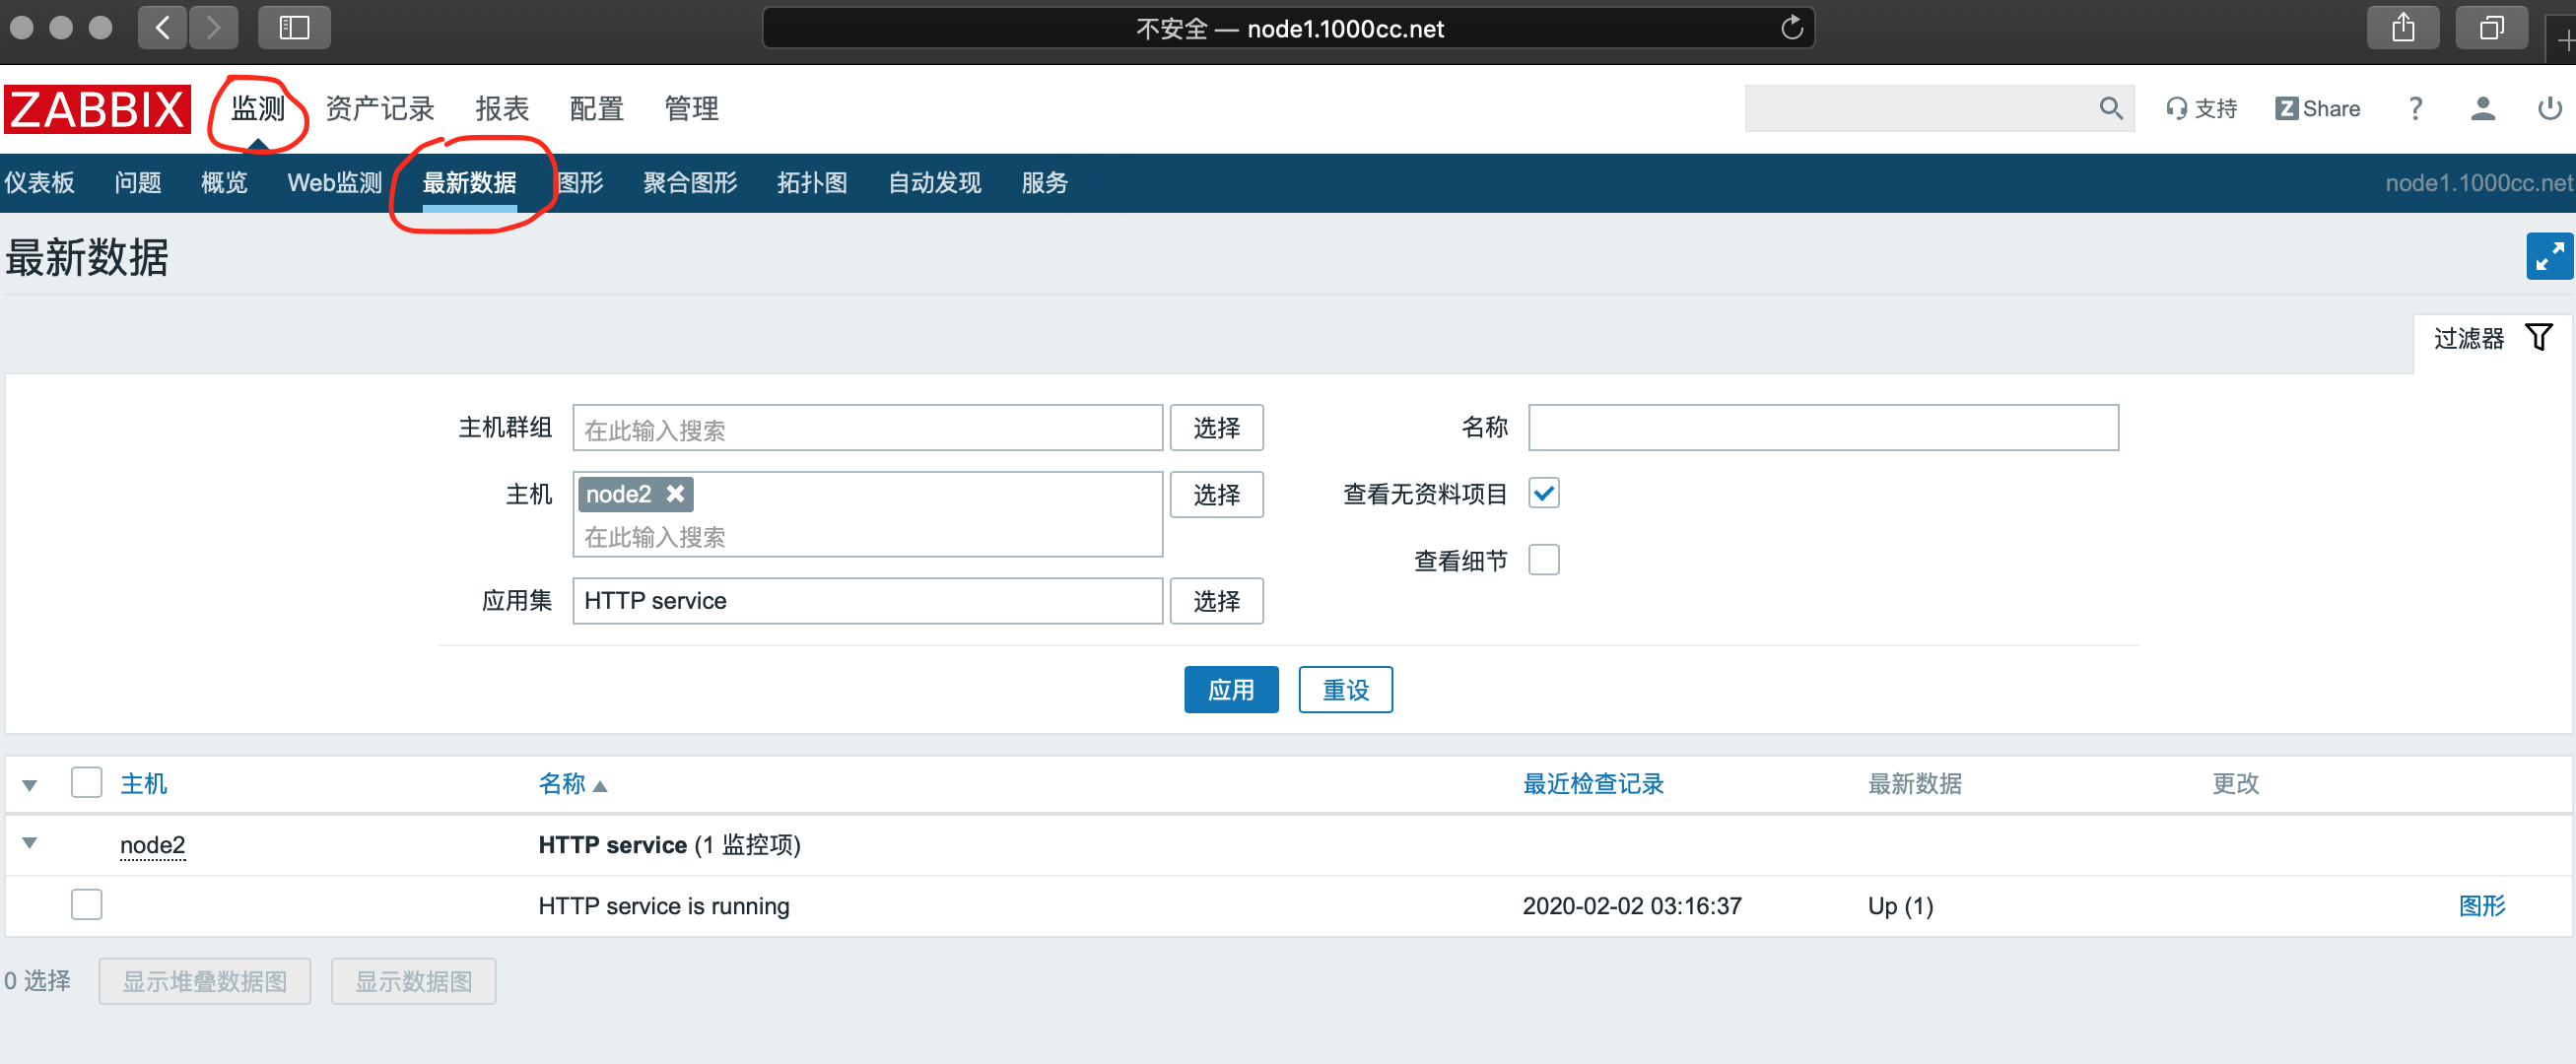This screenshot has width=2576, height=1064.
Task: Collapse the node2 HTTP service group
Action: 30,843
